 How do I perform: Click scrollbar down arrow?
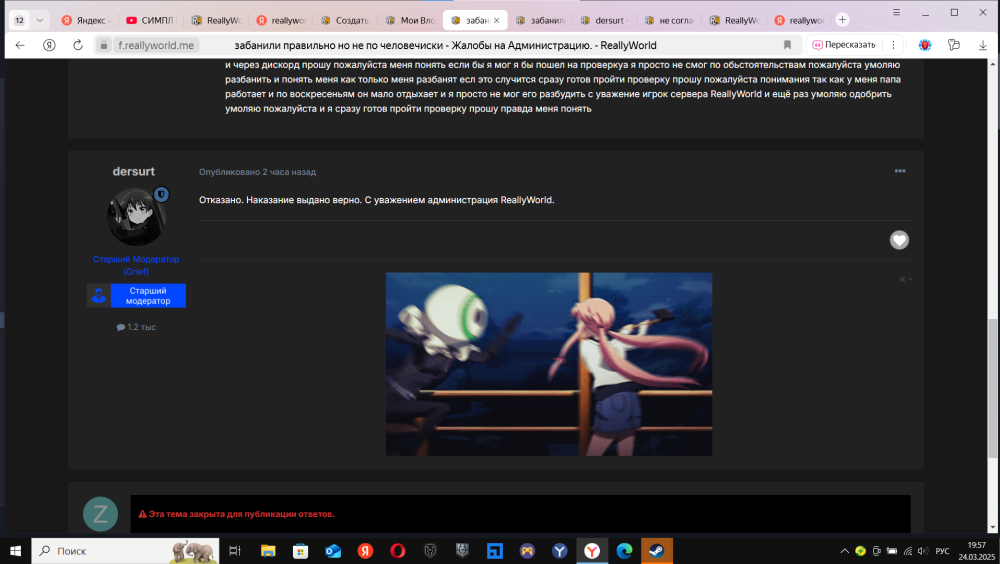point(992,528)
